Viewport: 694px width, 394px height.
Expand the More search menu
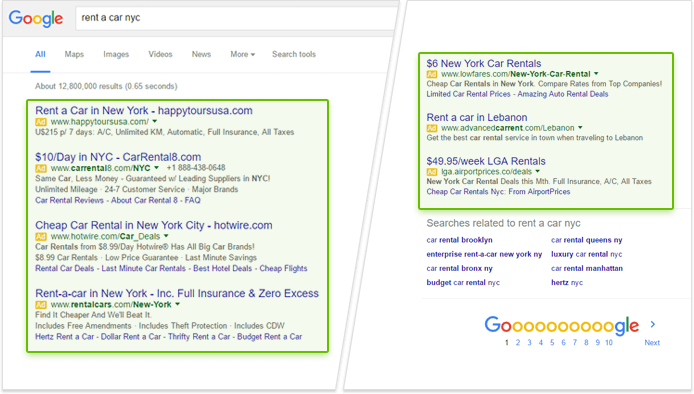coord(243,54)
